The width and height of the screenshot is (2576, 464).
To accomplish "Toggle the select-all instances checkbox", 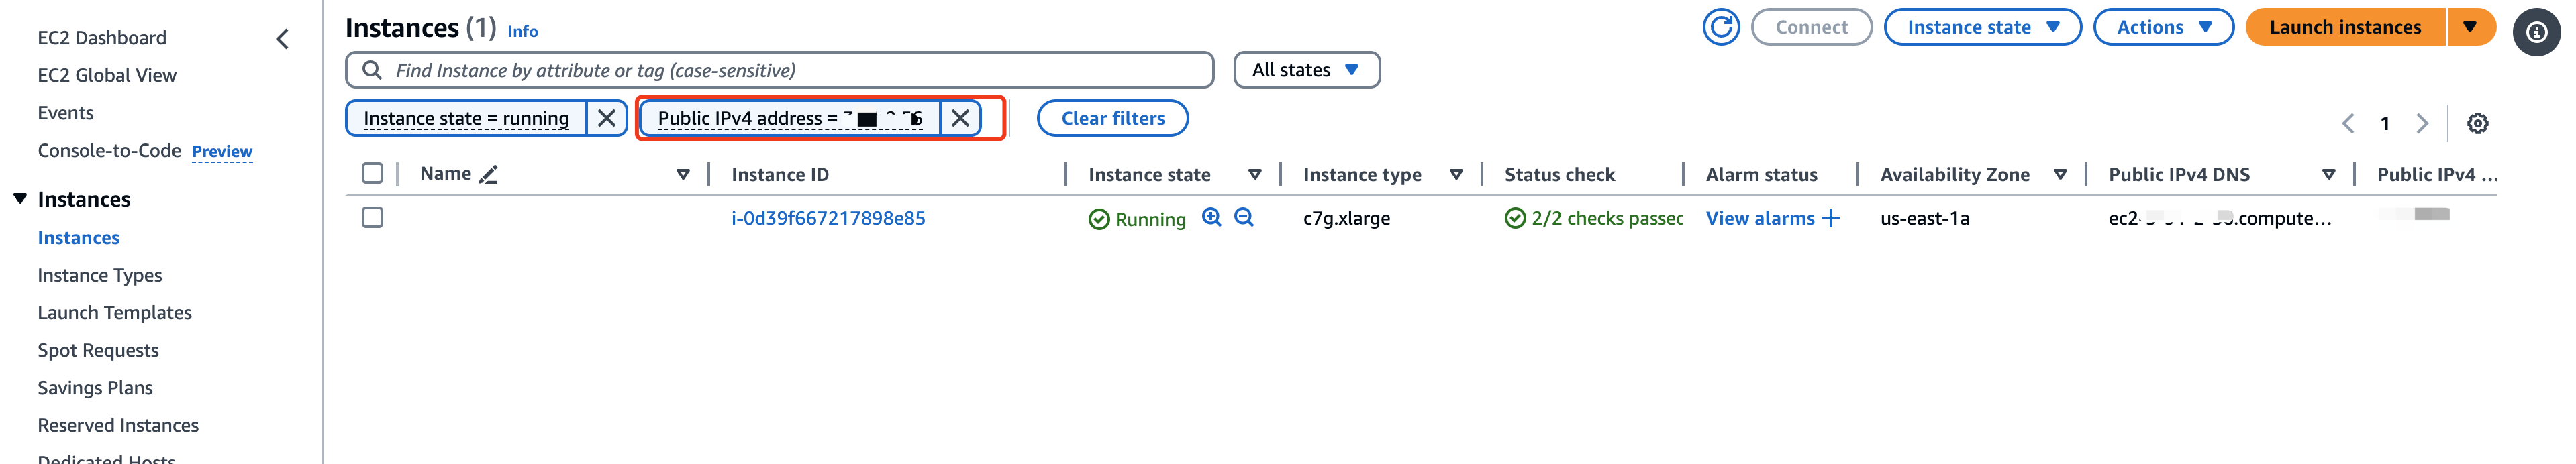I will (x=372, y=174).
